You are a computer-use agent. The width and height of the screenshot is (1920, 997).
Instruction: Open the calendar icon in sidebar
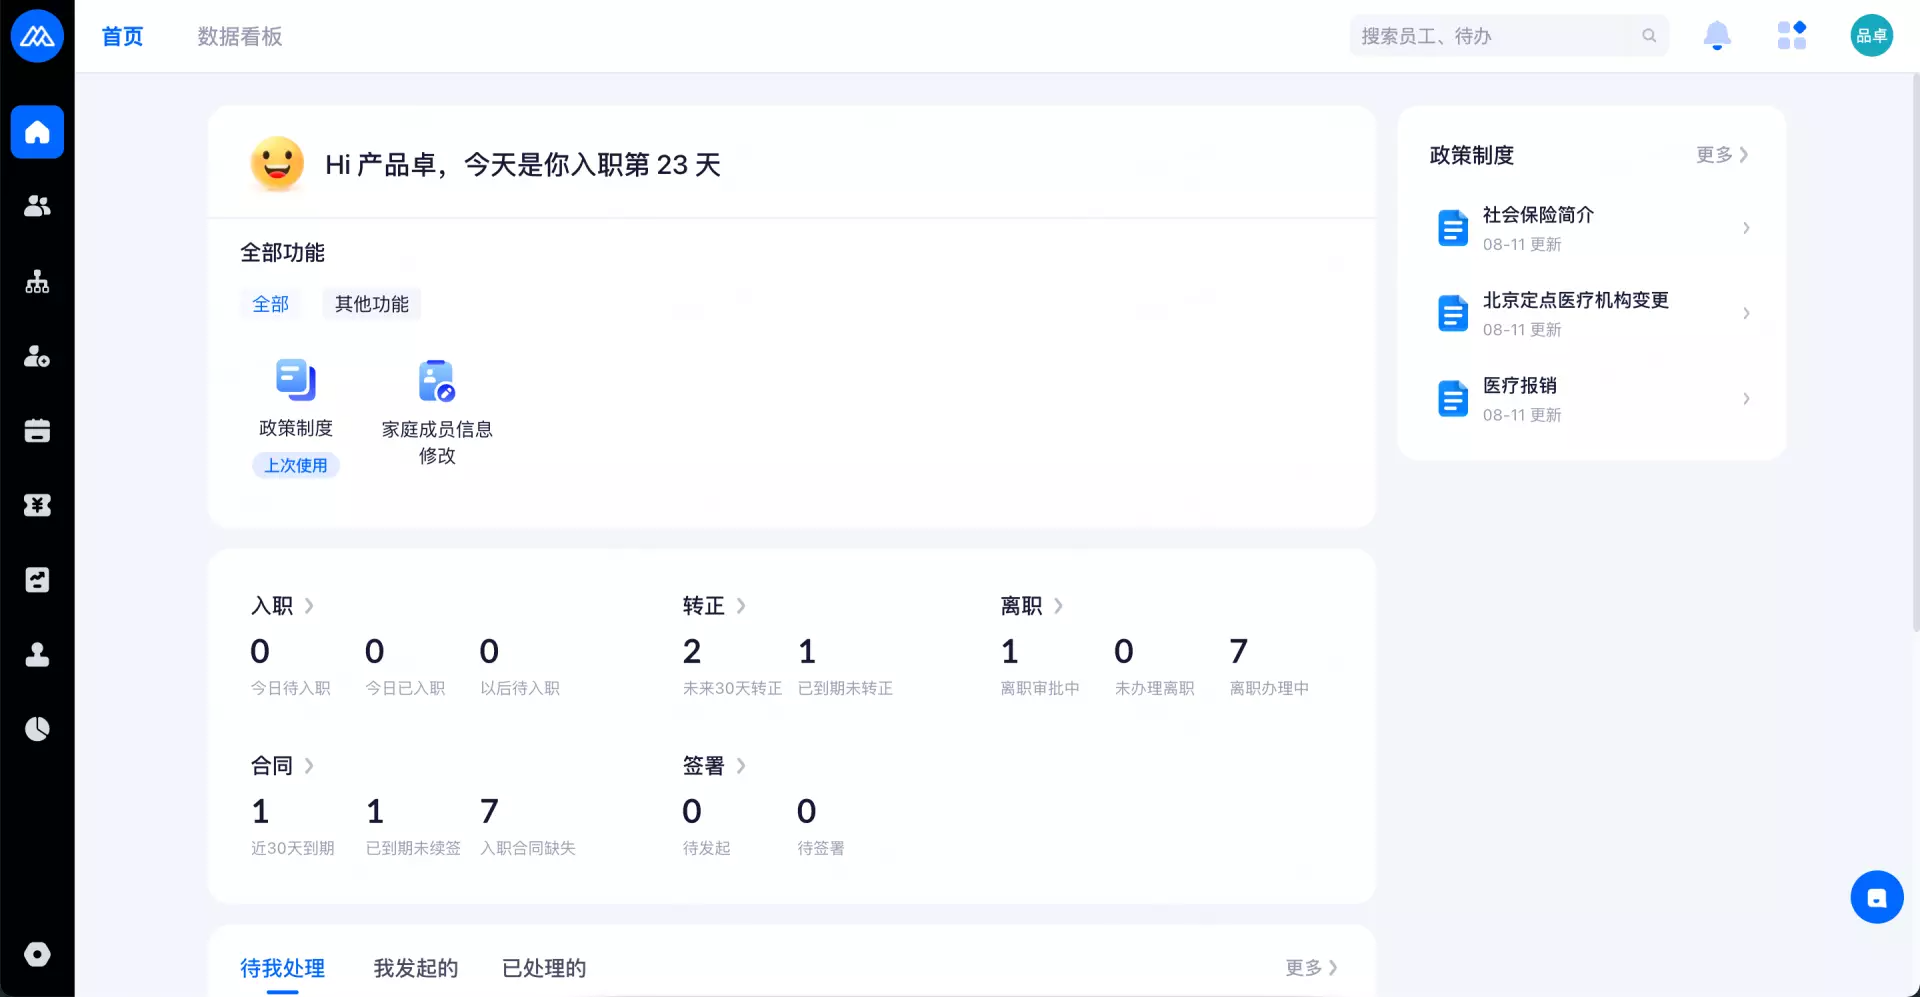click(37, 431)
